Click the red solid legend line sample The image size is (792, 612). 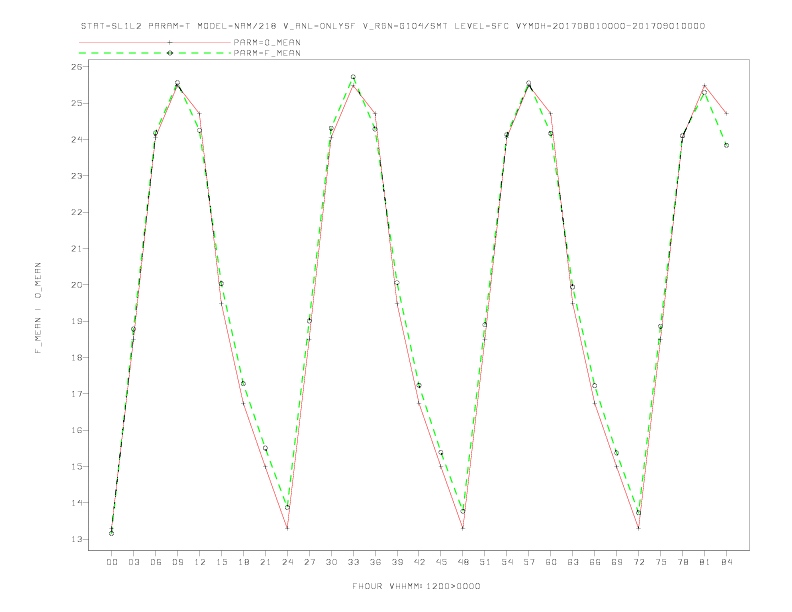tap(156, 42)
